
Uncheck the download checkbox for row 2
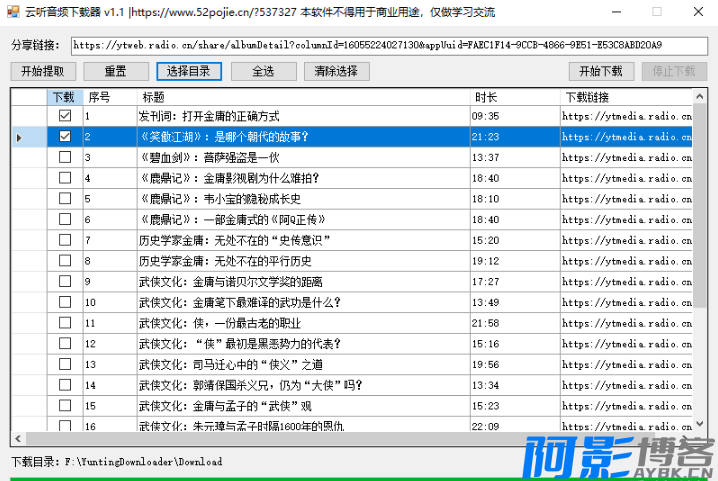[65, 137]
